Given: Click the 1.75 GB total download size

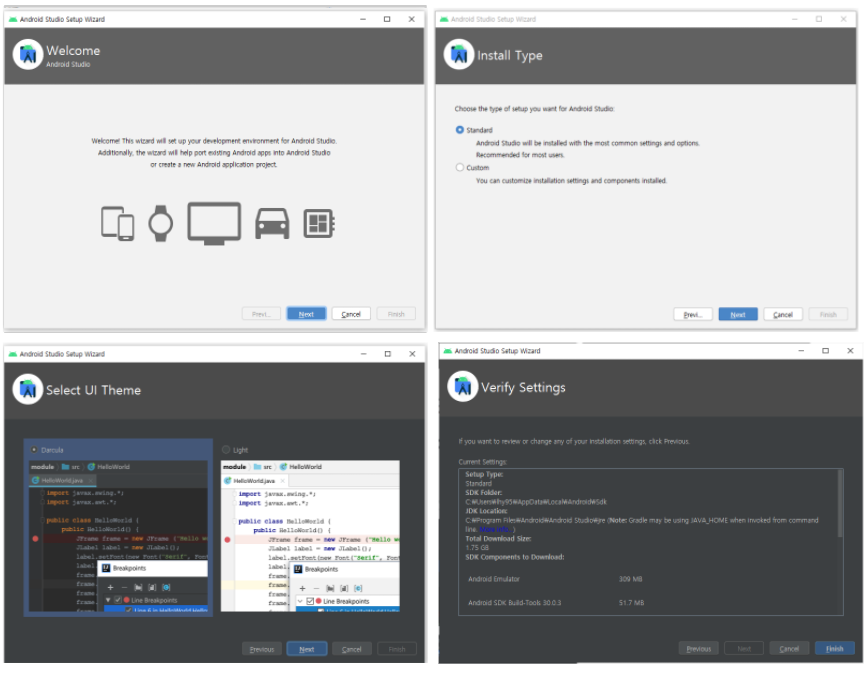Looking at the screenshot, I should coord(477,547).
